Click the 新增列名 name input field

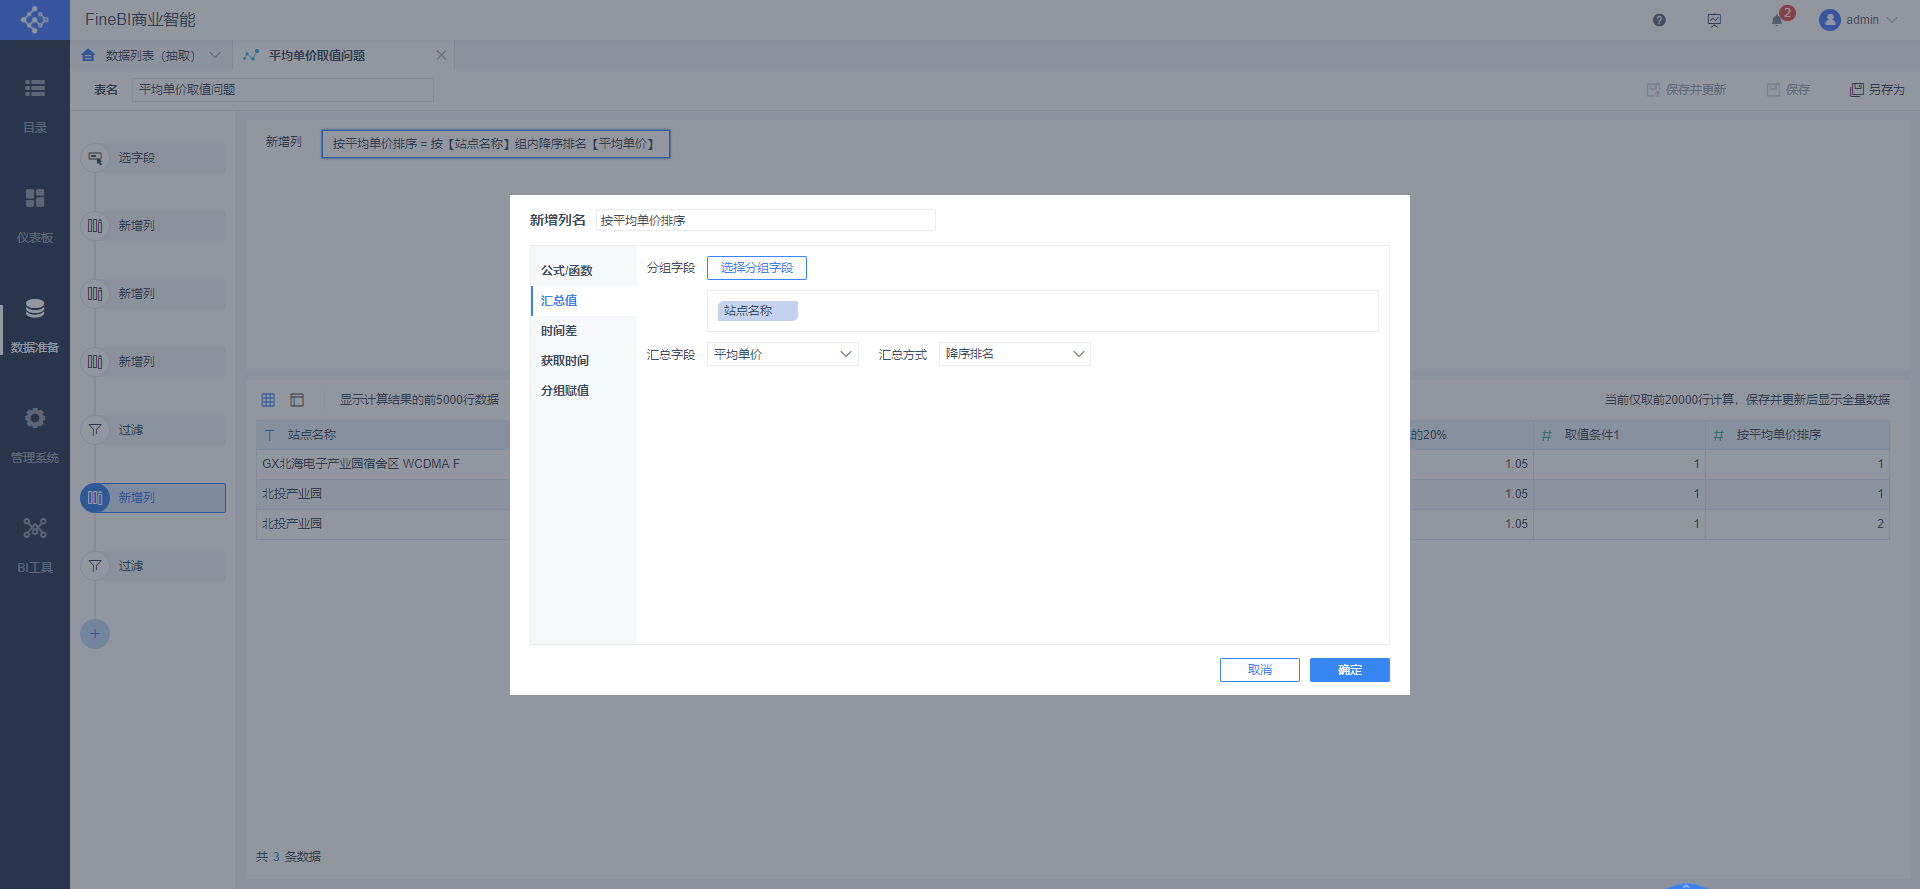pyautogui.click(x=766, y=220)
